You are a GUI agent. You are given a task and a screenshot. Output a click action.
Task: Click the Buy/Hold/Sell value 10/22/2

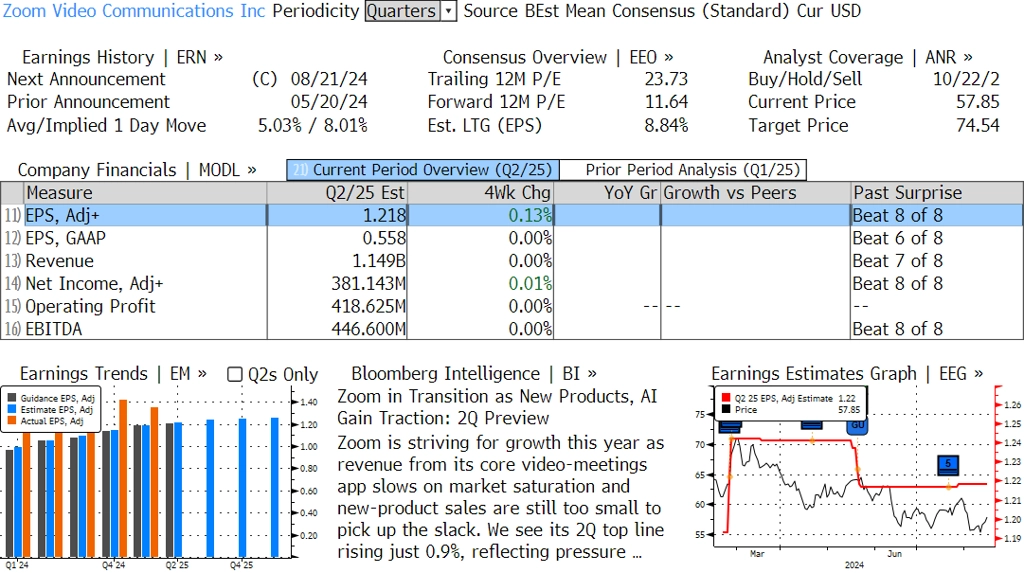[x=966, y=80]
